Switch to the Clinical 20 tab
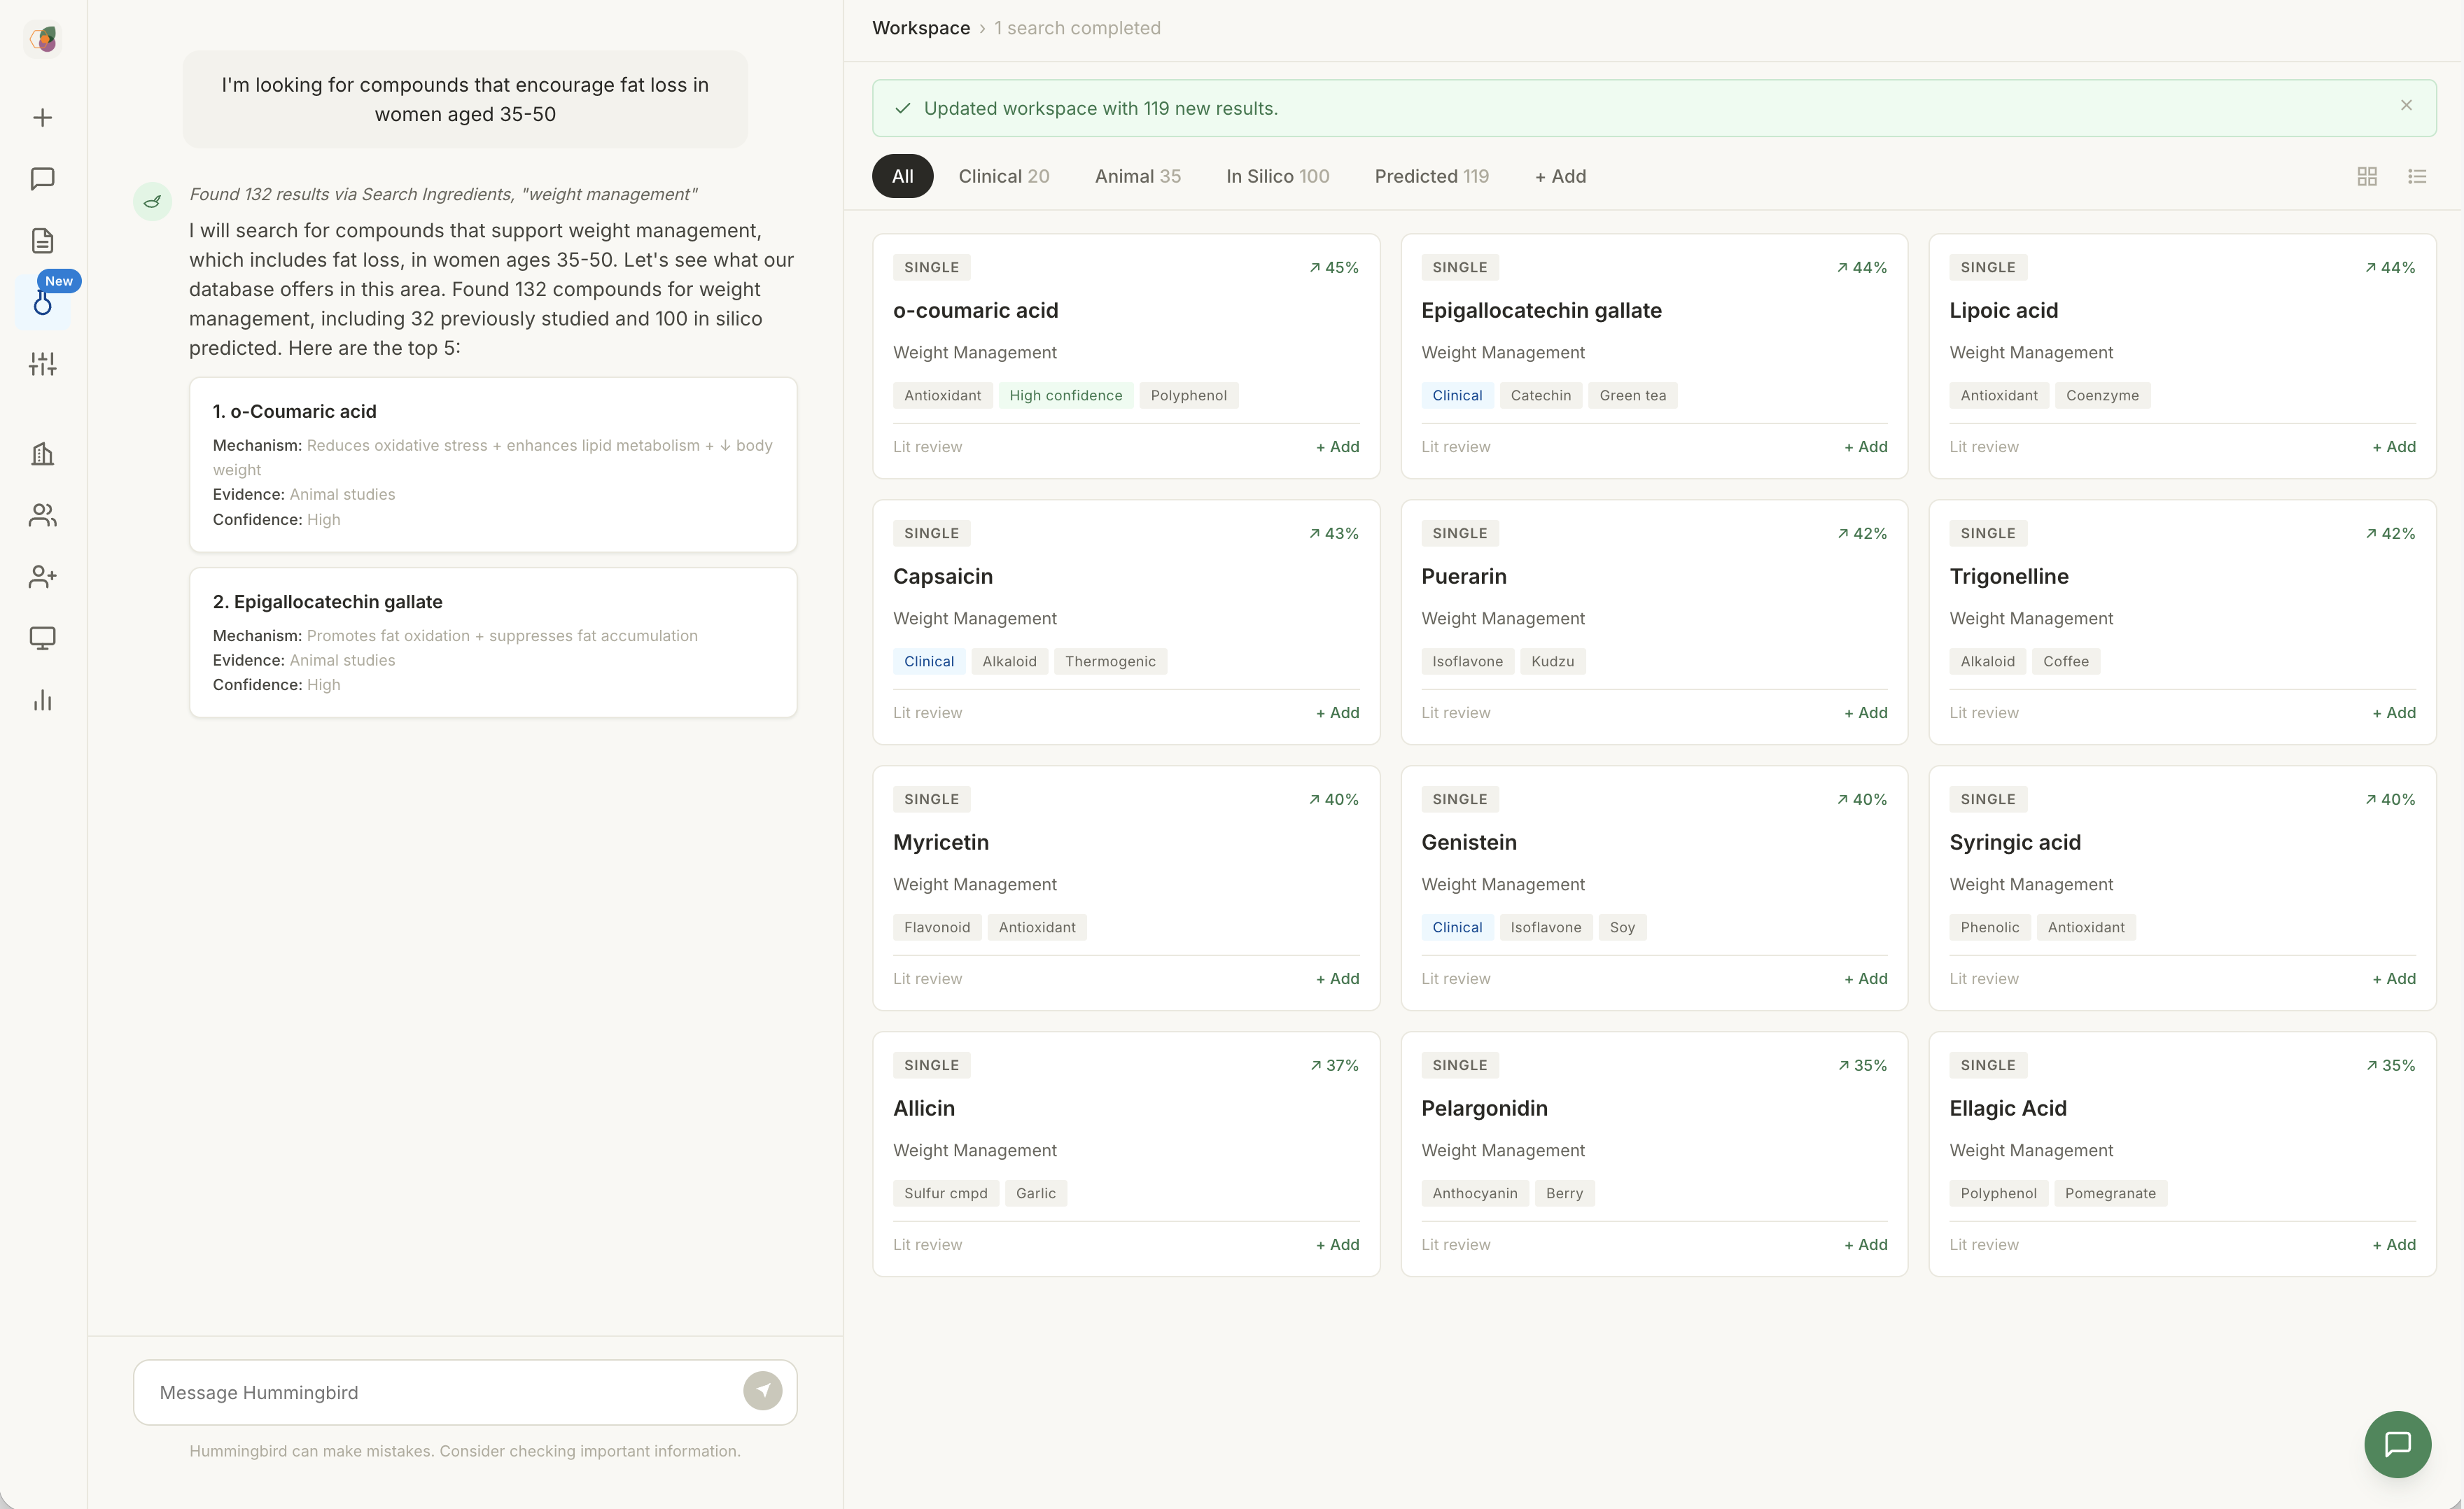The width and height of the screenshot is (2464, 1509). tap(1004, 176)
